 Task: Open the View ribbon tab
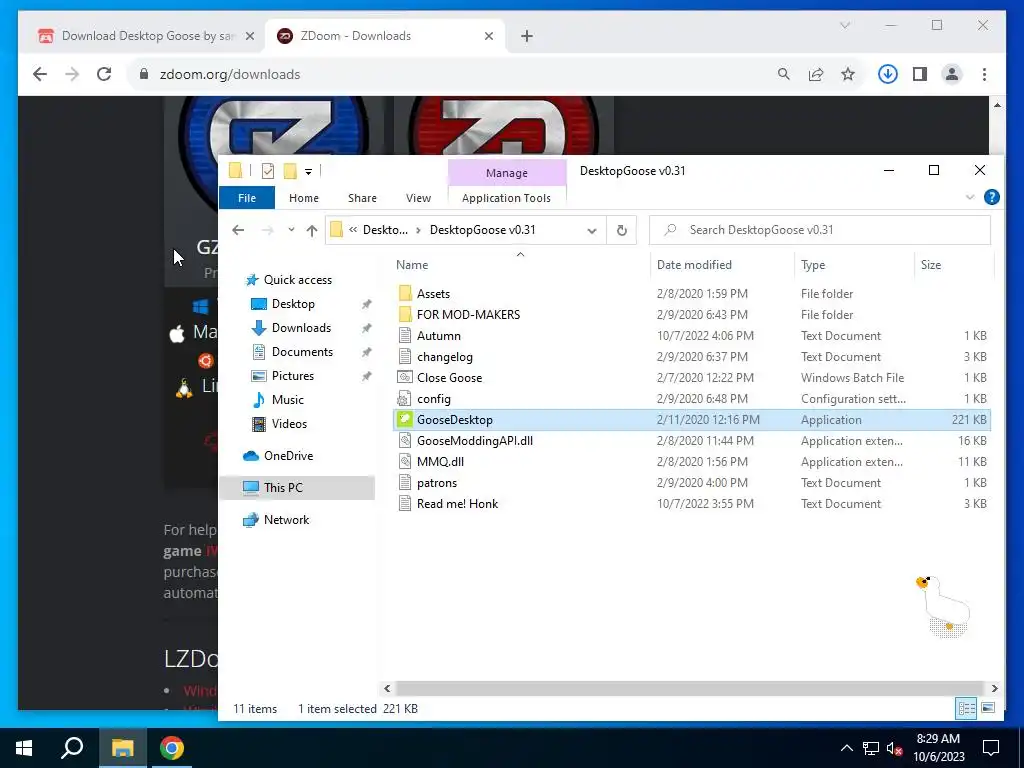tap(419, 198)
